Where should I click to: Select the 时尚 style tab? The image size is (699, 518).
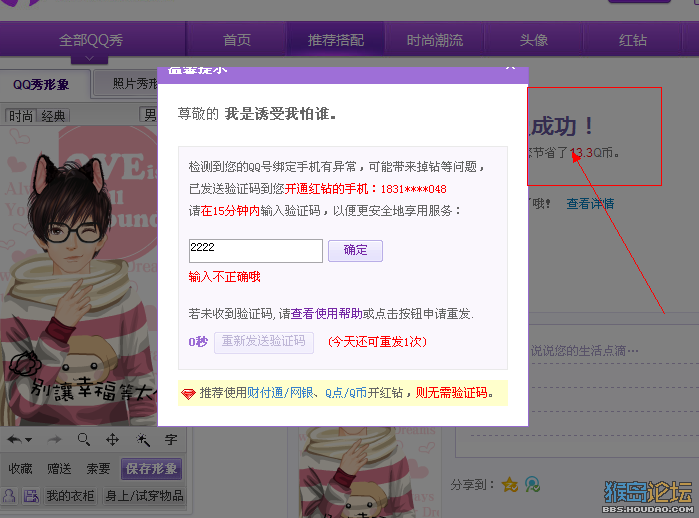click(x=21, y=116)
